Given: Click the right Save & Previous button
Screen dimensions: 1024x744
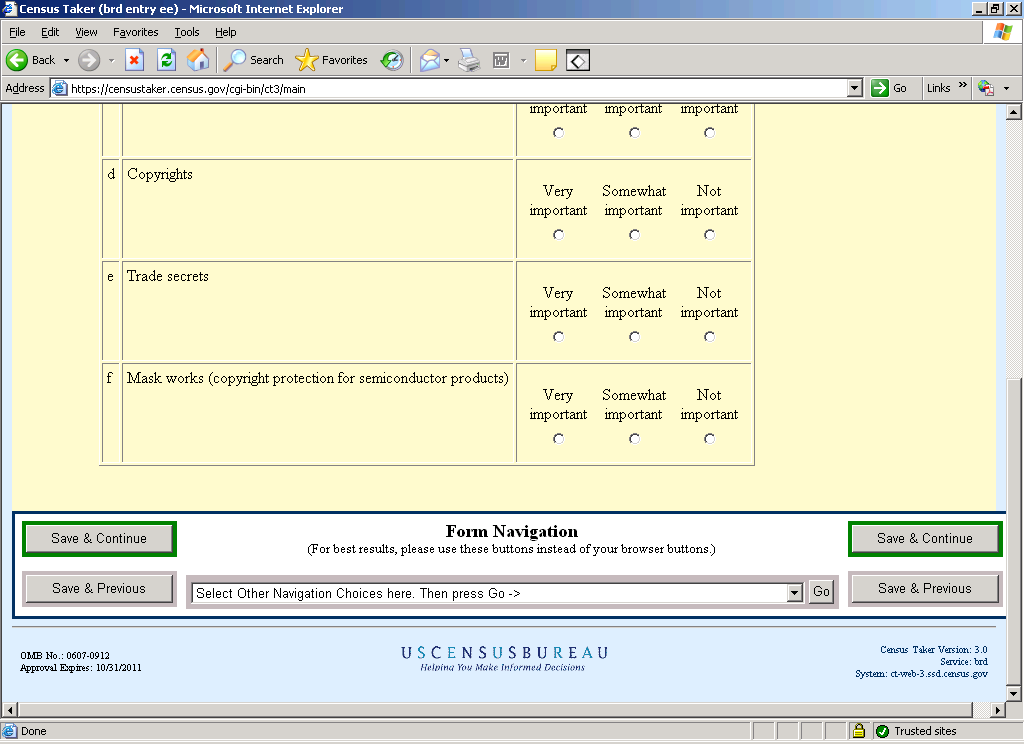Looking at the screenshot, I should pyautogui.click(x=924, y=589).
